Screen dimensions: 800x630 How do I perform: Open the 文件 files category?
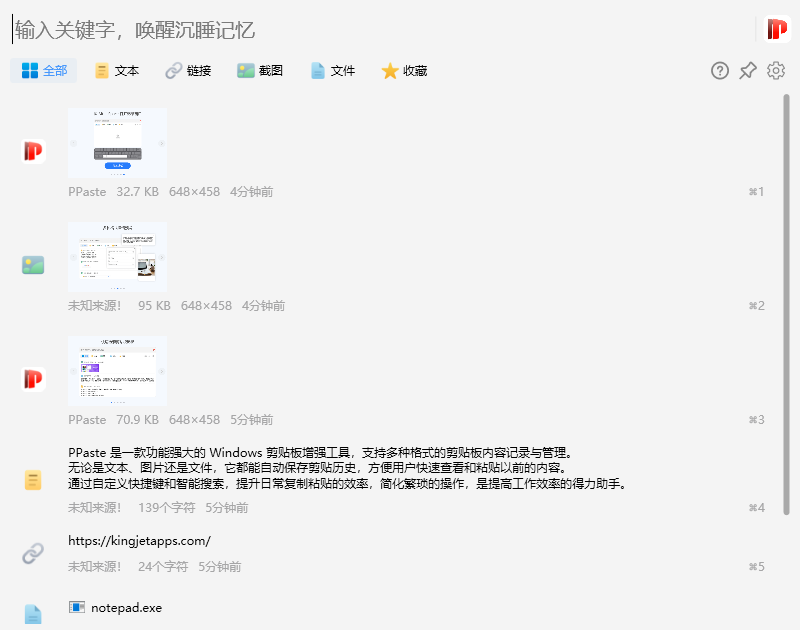click(331, 71)
